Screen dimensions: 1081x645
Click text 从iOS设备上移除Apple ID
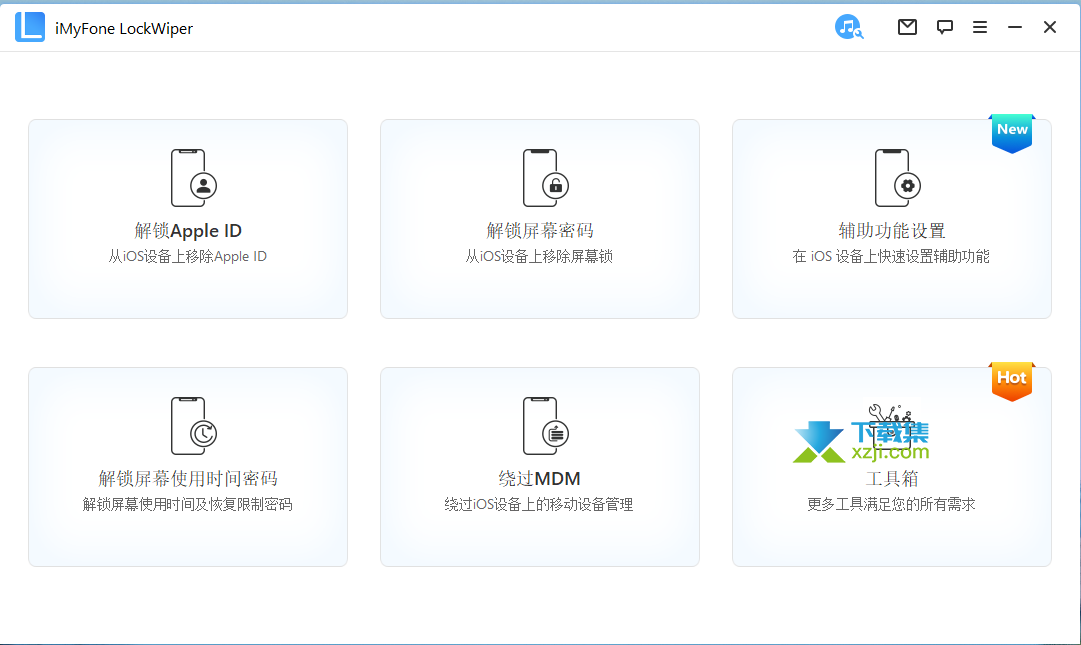click(x=188, y=256)
